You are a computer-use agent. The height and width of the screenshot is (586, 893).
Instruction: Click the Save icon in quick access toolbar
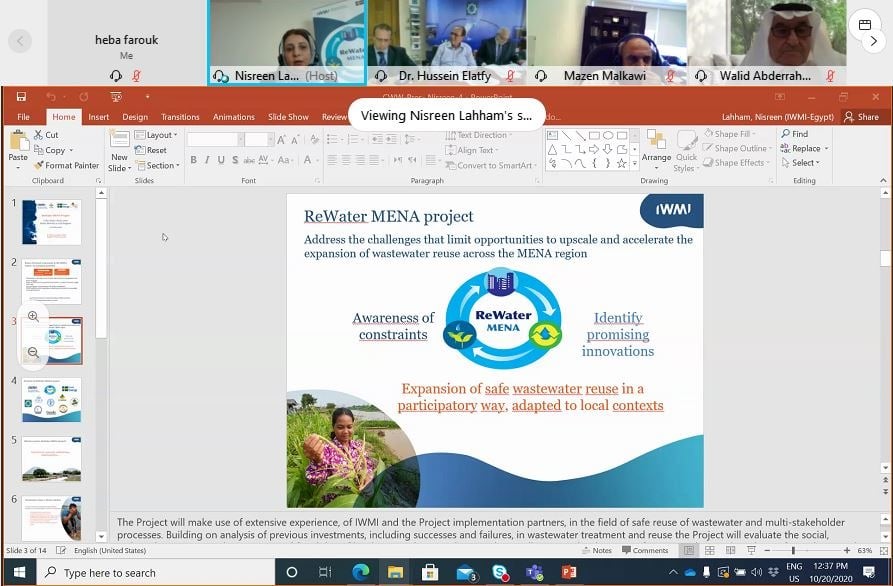point(21,97)
